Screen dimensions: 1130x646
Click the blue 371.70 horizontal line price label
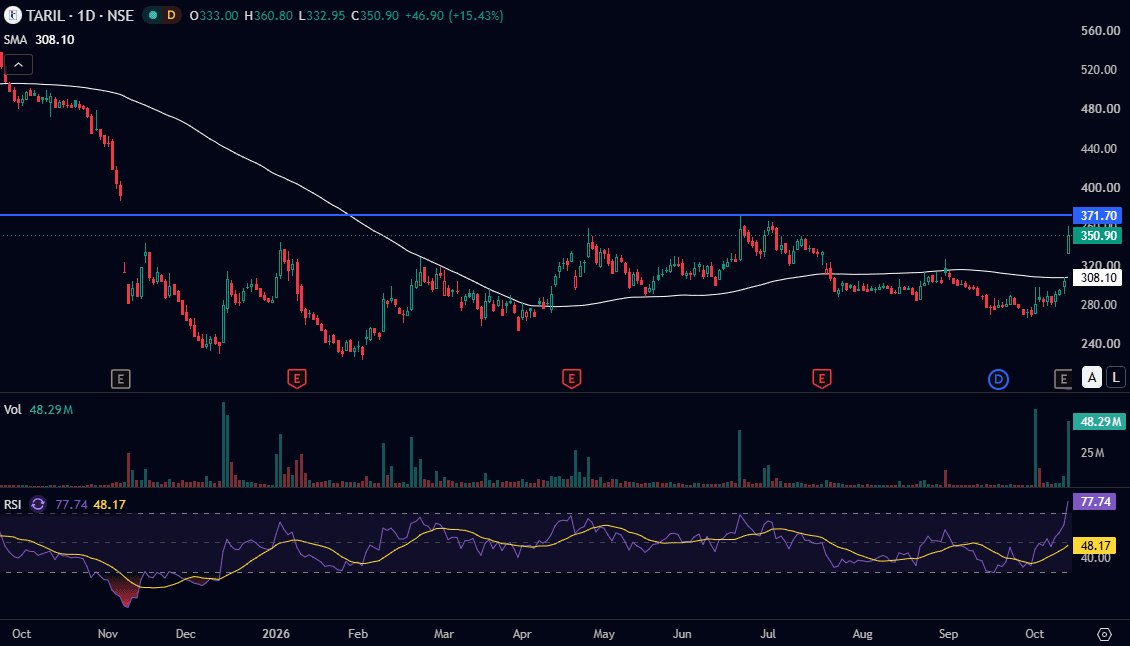pos(1098,216)
